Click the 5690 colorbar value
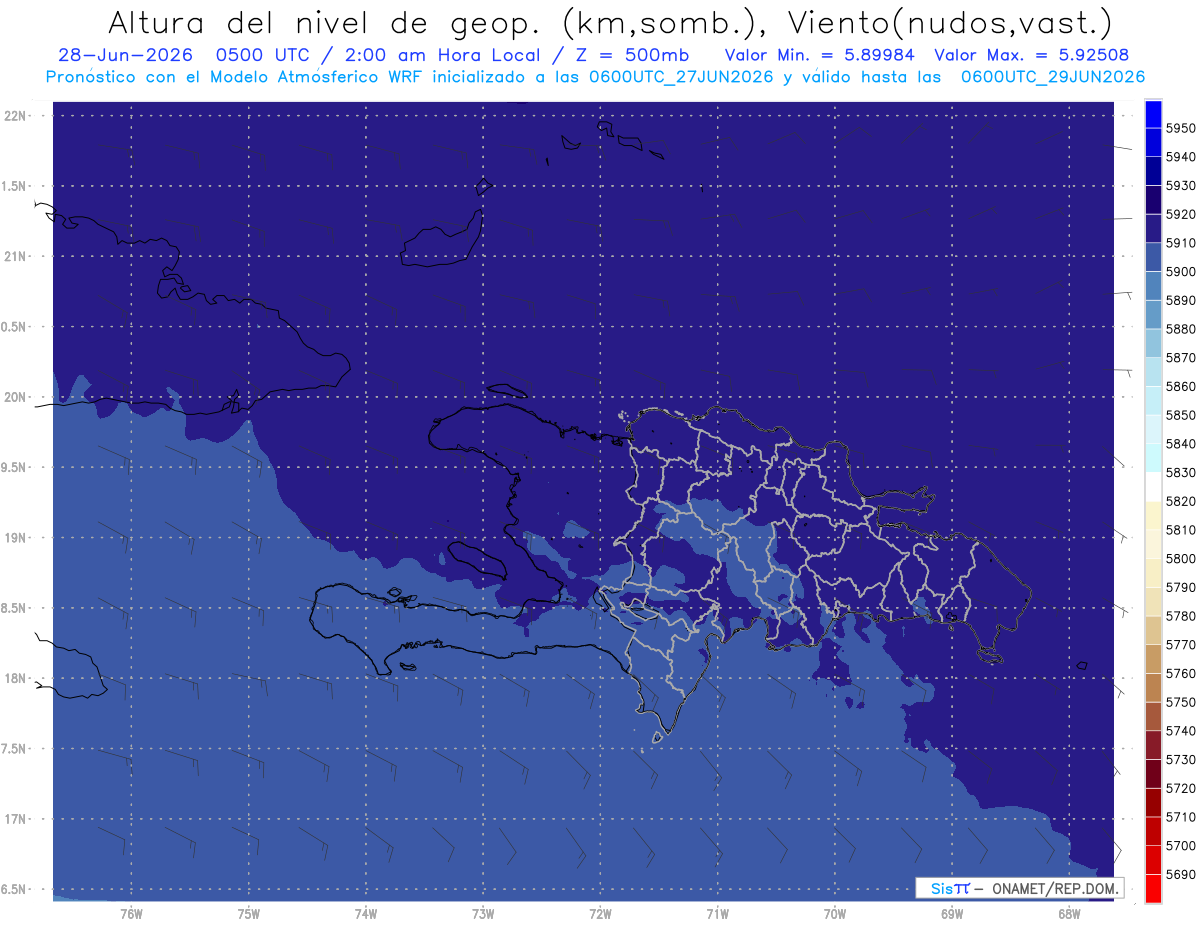This screenshot has width=1200, height=927. (x=1180, y=874)
